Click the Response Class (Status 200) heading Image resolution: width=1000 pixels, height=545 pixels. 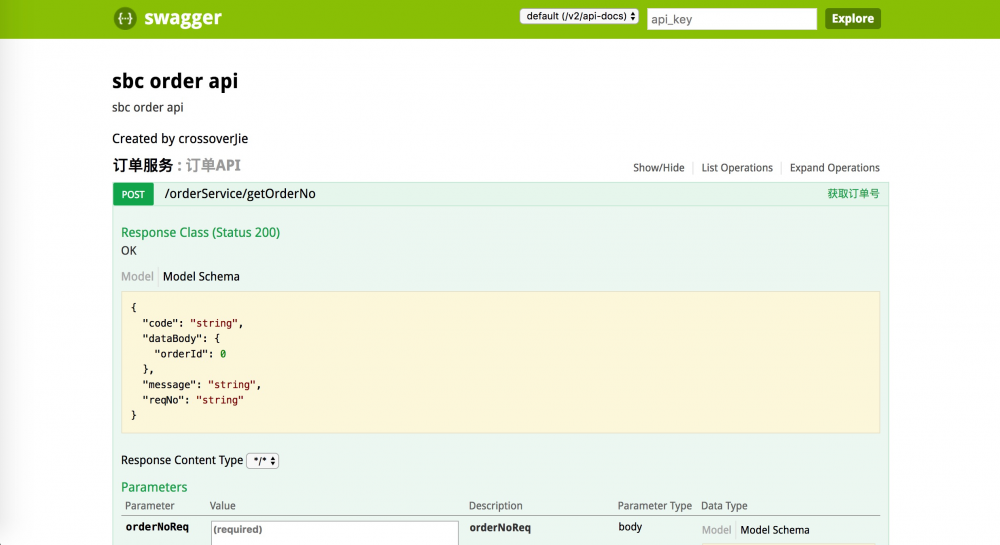coord(200,233)
